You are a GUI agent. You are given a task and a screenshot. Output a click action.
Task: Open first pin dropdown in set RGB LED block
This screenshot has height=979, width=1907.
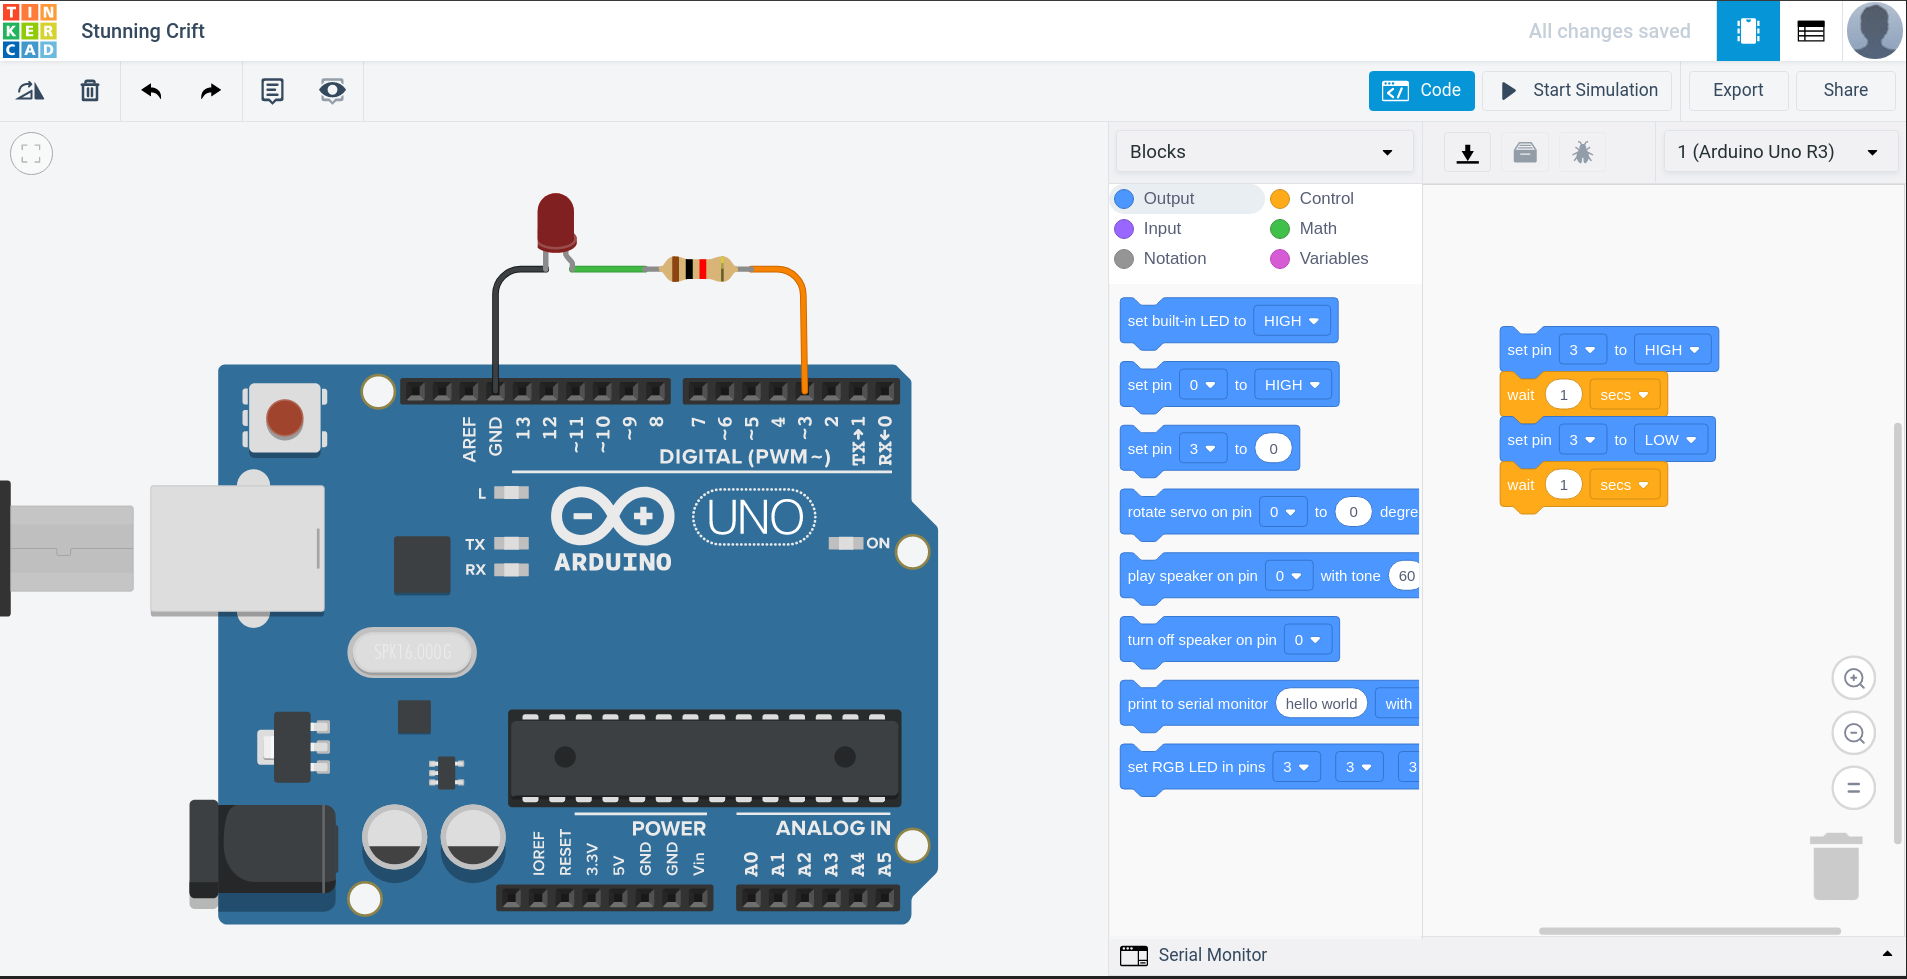(1297, 767)
